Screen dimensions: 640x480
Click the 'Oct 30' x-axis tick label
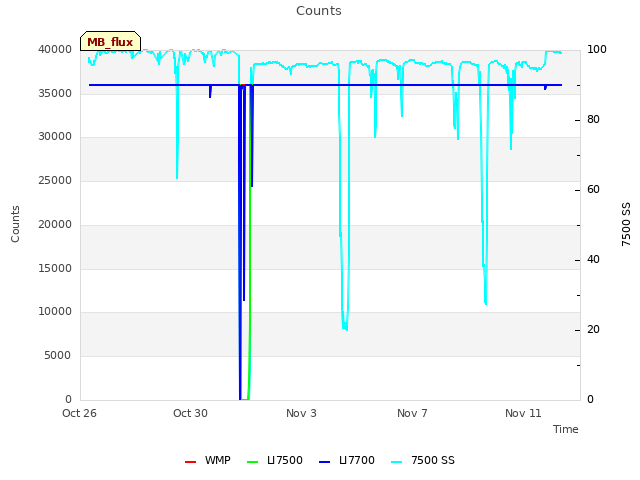pos(190,413)
